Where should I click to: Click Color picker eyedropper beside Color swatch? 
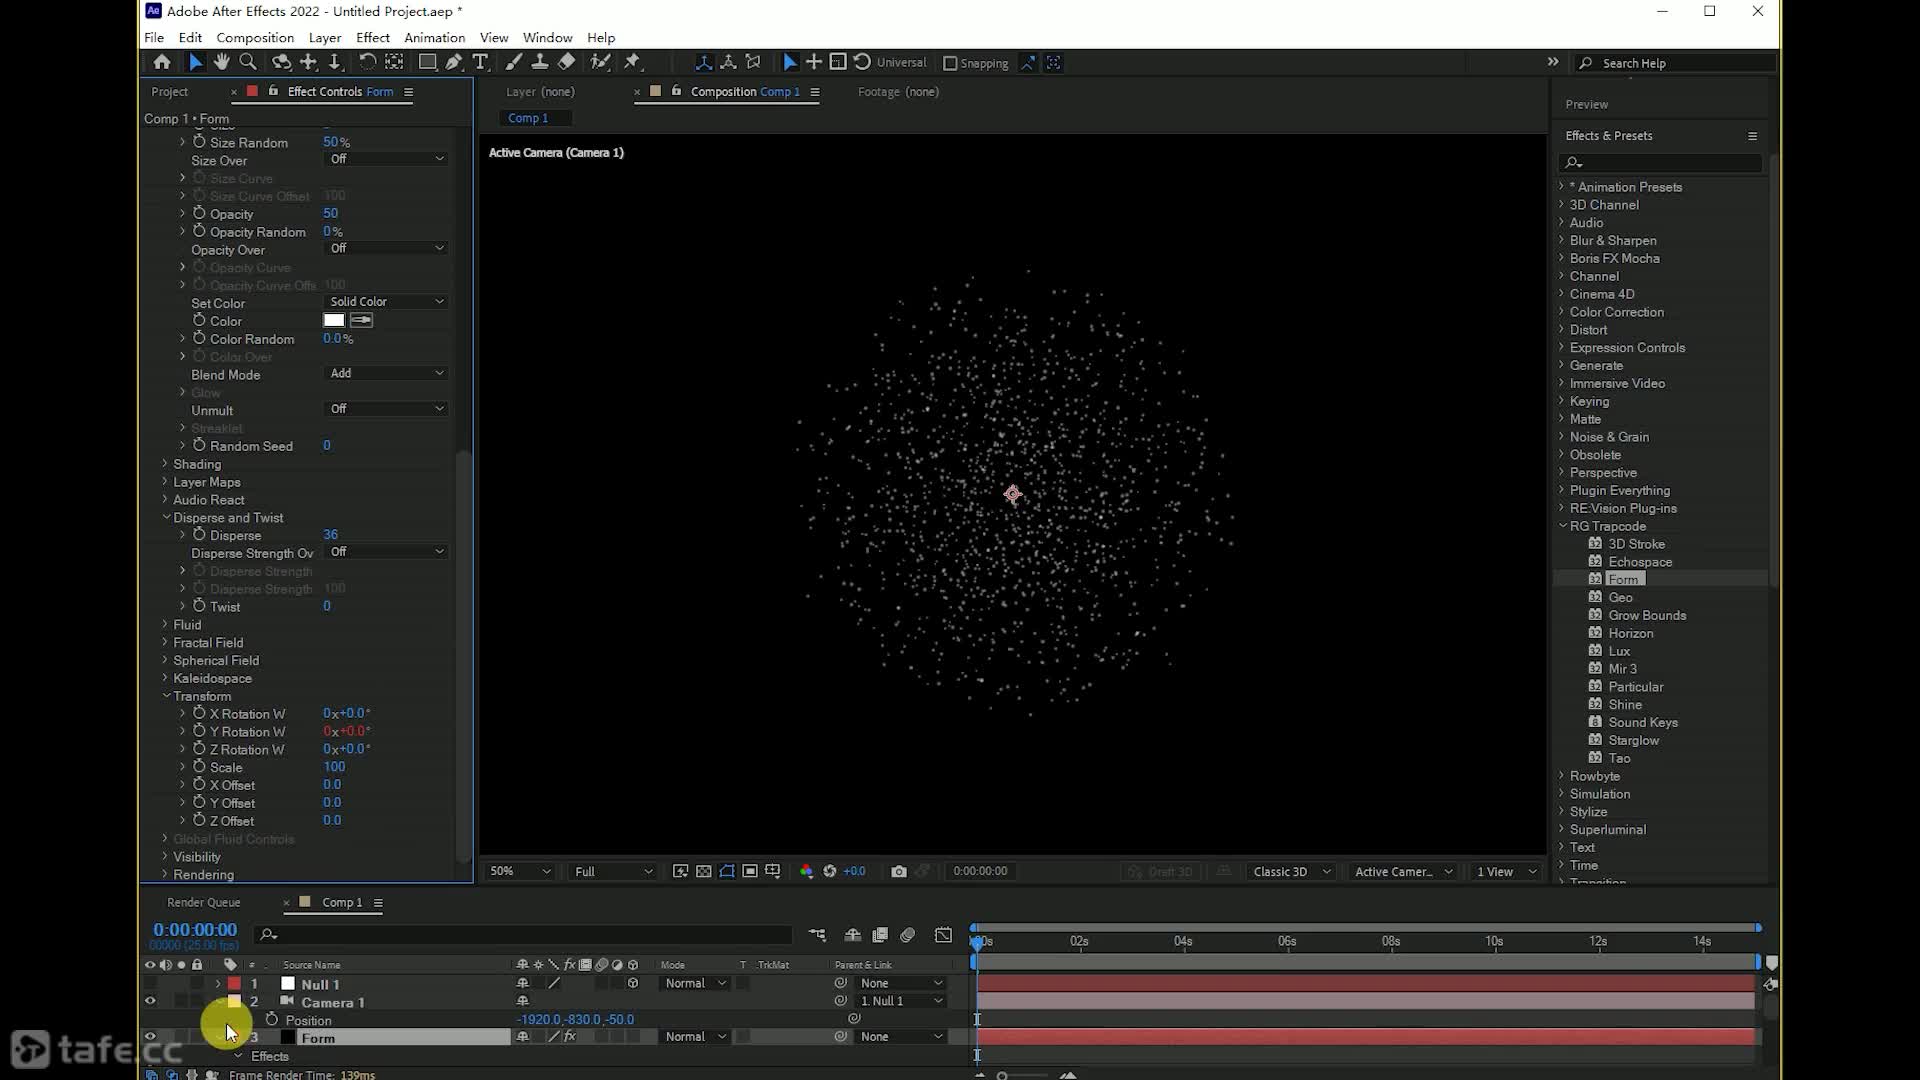361,320
